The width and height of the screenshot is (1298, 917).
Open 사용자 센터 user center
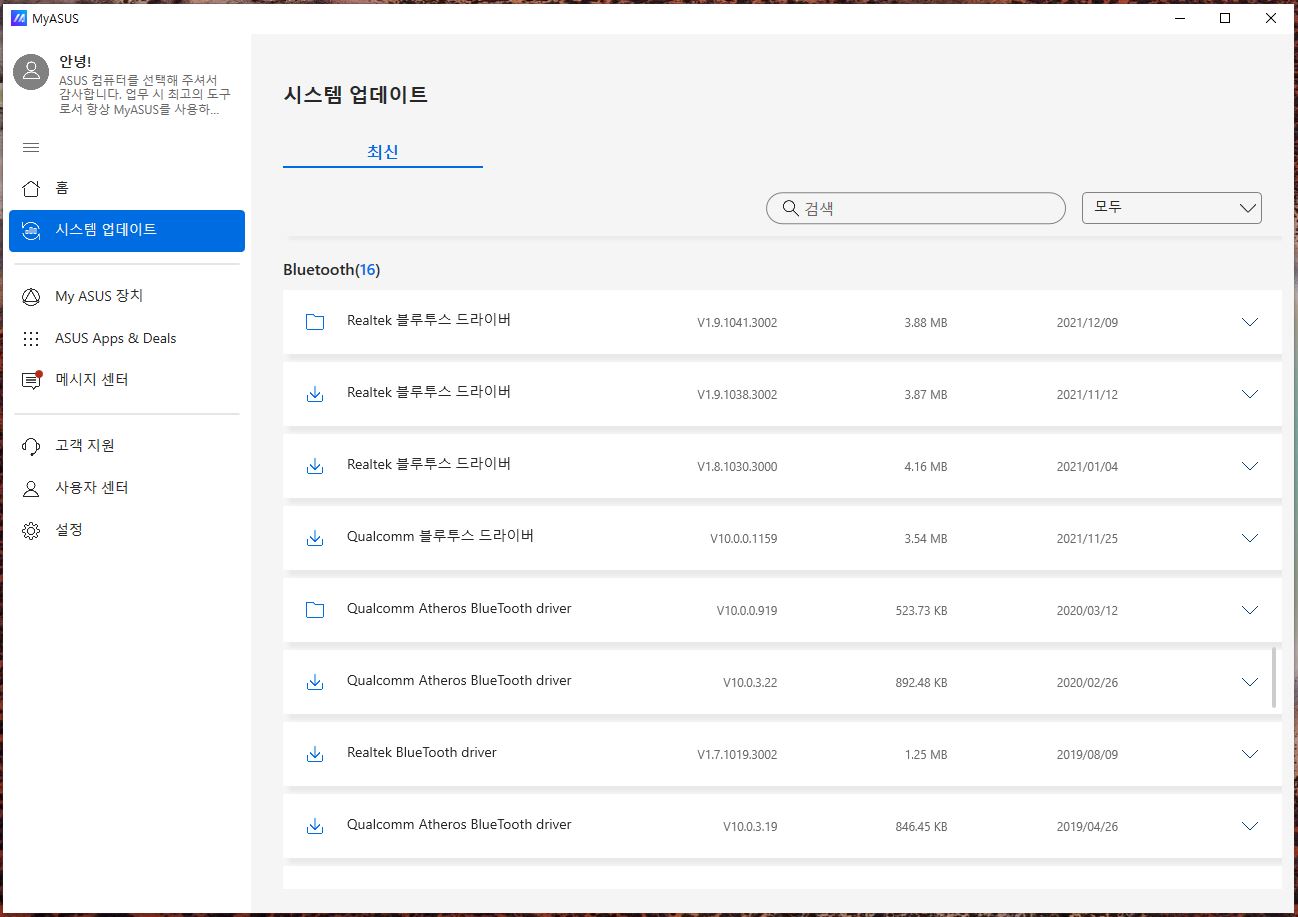127,488
